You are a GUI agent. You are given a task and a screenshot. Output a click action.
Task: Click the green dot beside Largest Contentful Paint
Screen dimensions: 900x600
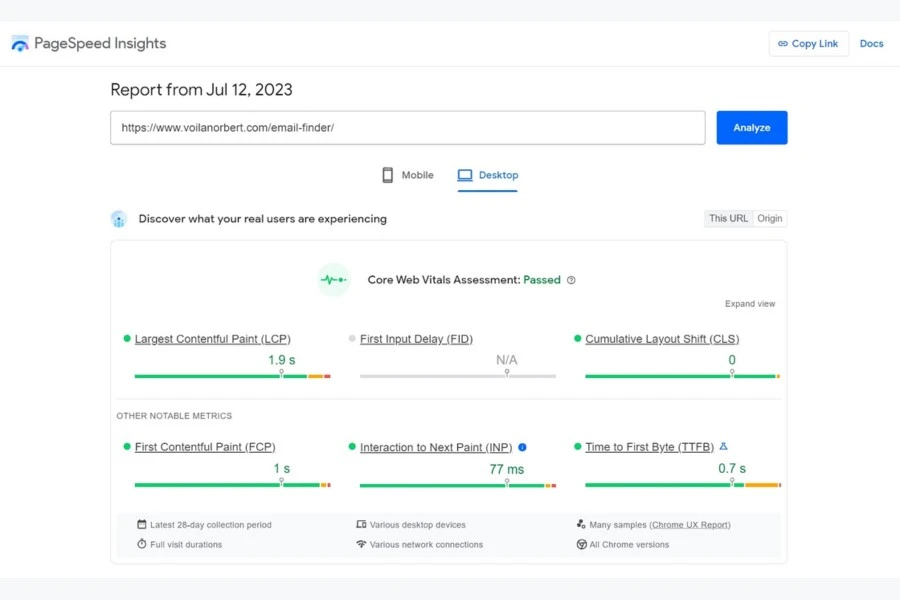(x=129, y=339)
